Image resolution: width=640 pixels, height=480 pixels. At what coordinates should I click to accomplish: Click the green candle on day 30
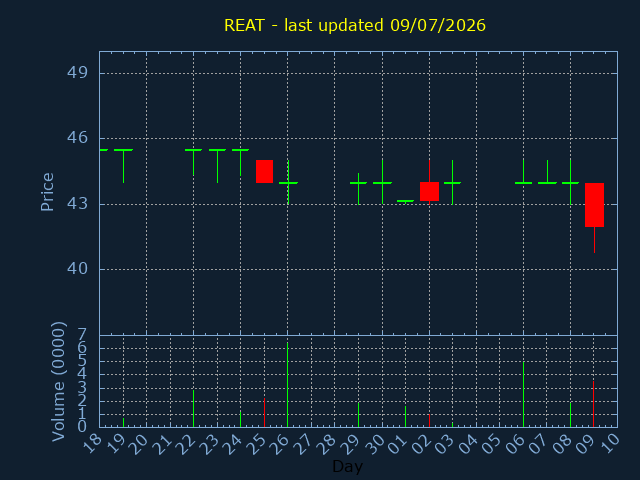(x=382, y=182)
